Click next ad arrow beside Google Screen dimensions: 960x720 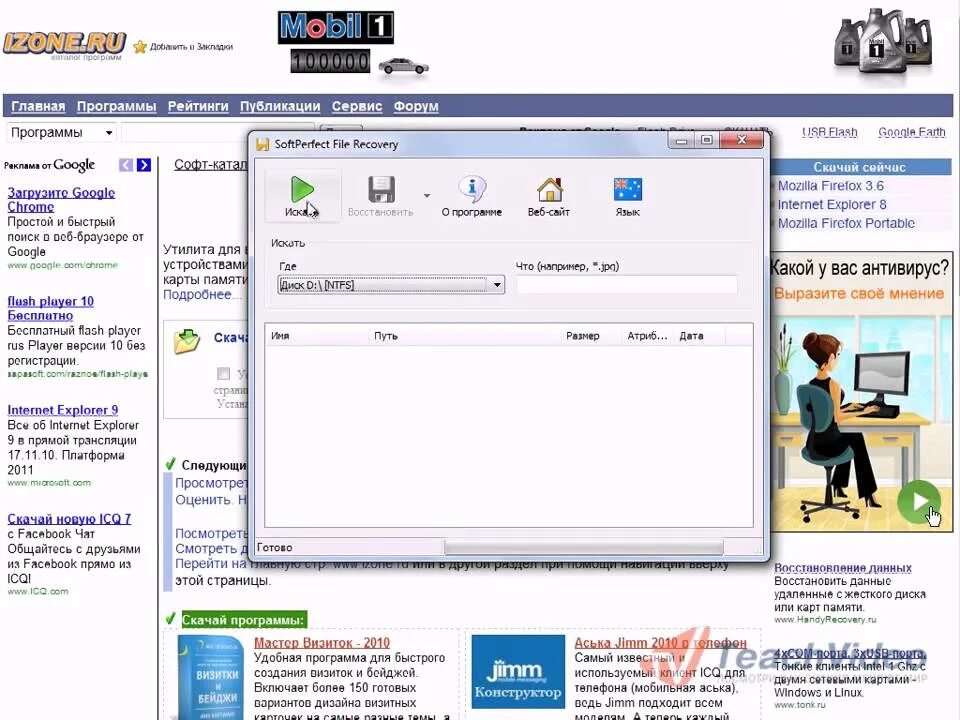(x=144, y=165)
